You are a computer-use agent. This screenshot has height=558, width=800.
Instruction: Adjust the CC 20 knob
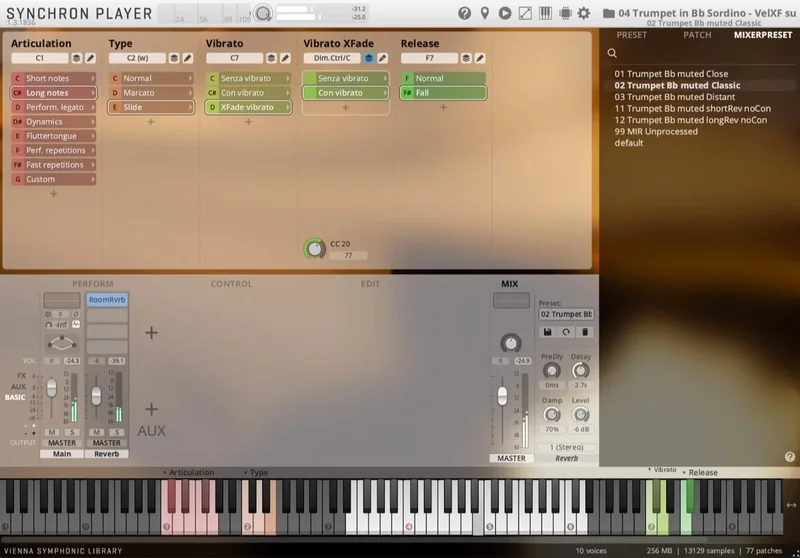pyautogui.click(x=315, y=249)
